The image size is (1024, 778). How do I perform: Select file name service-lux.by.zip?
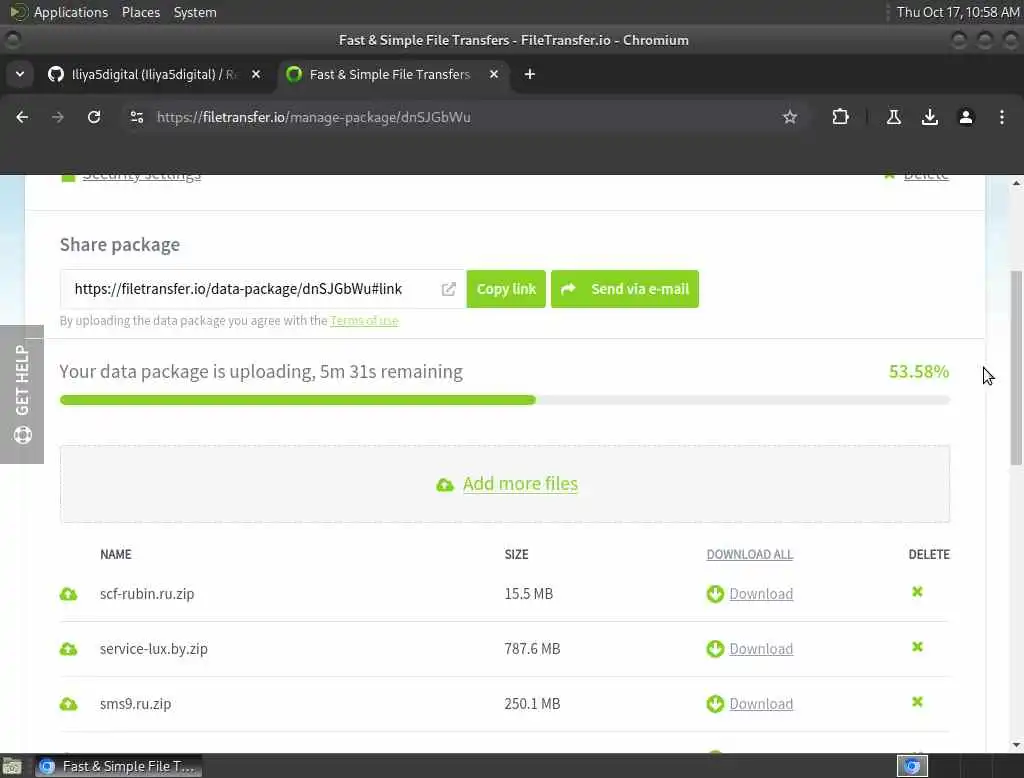point(153,649)
